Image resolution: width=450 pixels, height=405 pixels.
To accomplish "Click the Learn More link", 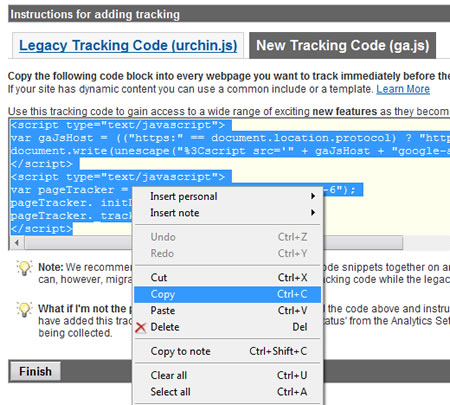I will click(x=403, y=89).
